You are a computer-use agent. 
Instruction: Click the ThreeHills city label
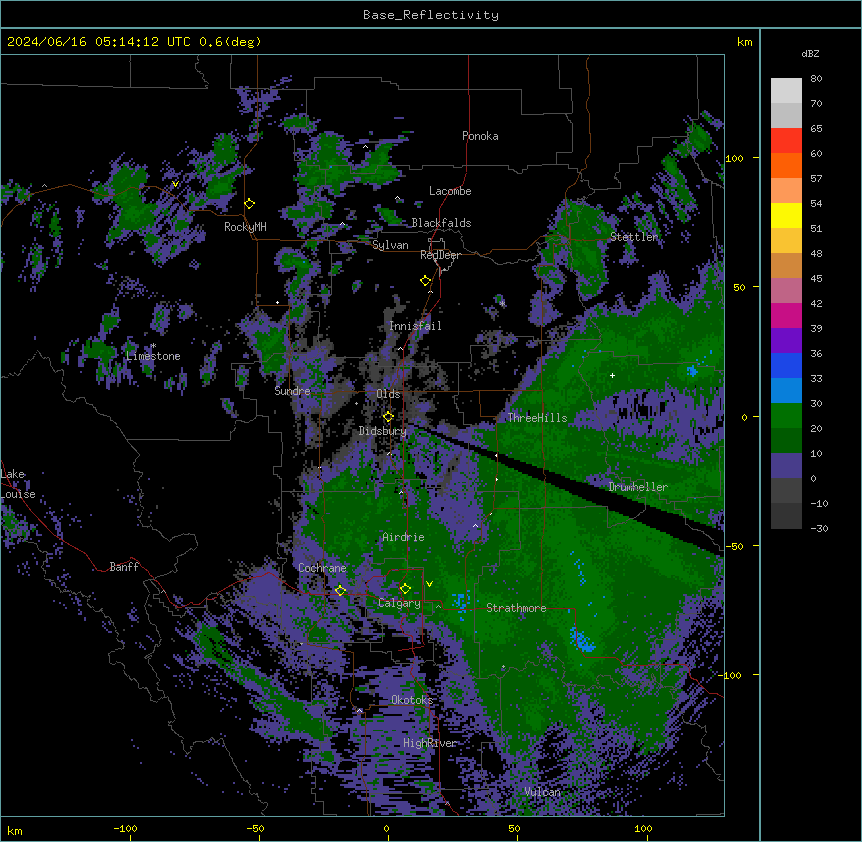coord(537,418)
